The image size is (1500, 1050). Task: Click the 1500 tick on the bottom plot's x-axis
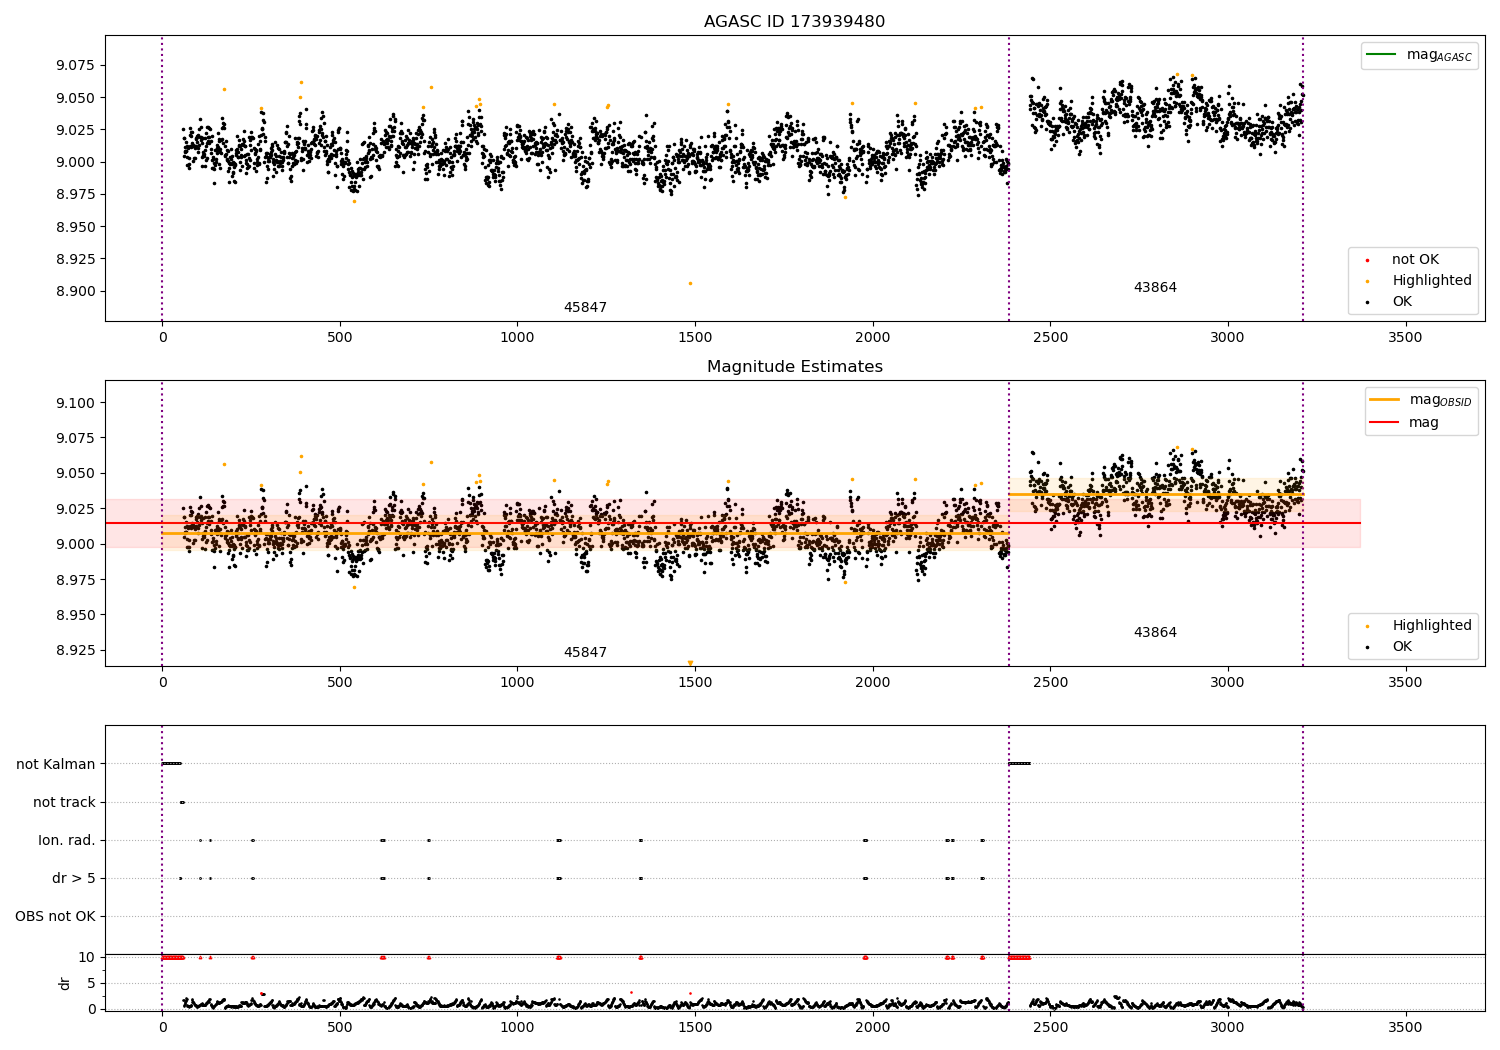point(695,1027)
